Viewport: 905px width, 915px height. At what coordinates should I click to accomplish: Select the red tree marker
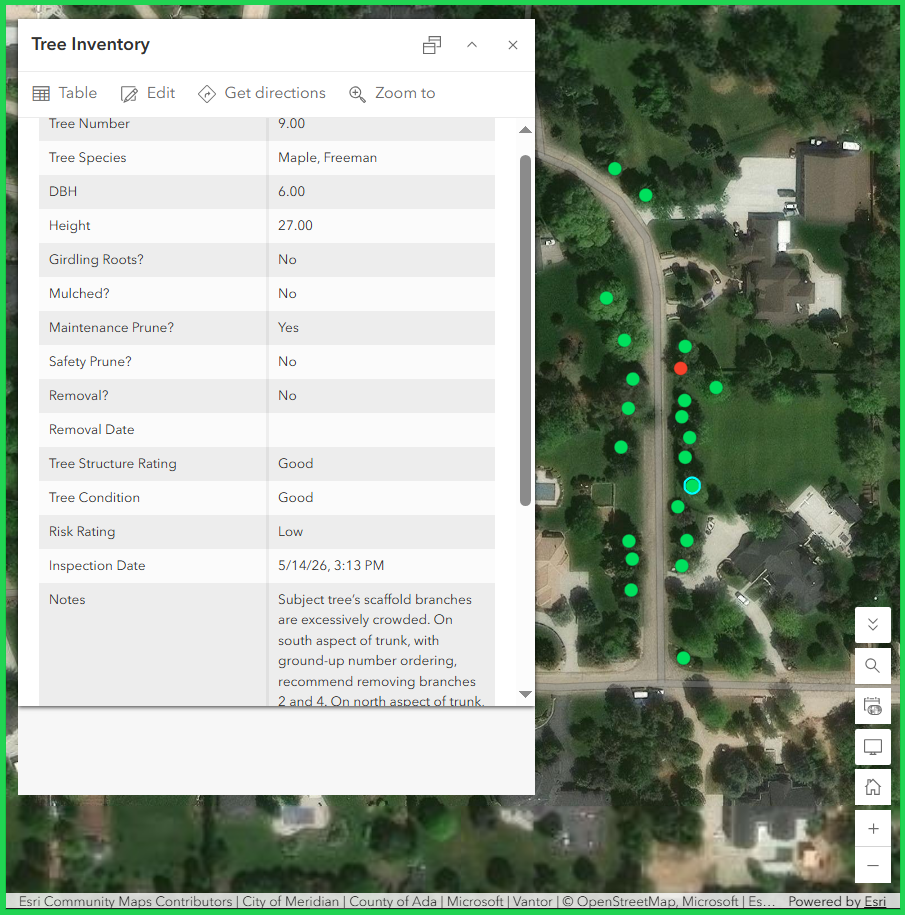tap(680, 368)
